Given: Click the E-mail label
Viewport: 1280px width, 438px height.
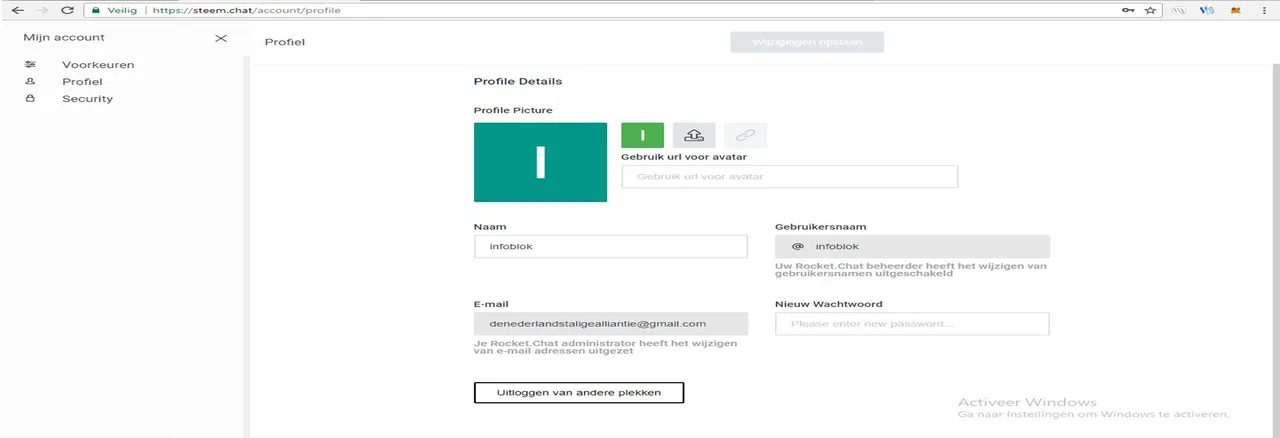Looking at the screenshot, I should tap(492, 304).
